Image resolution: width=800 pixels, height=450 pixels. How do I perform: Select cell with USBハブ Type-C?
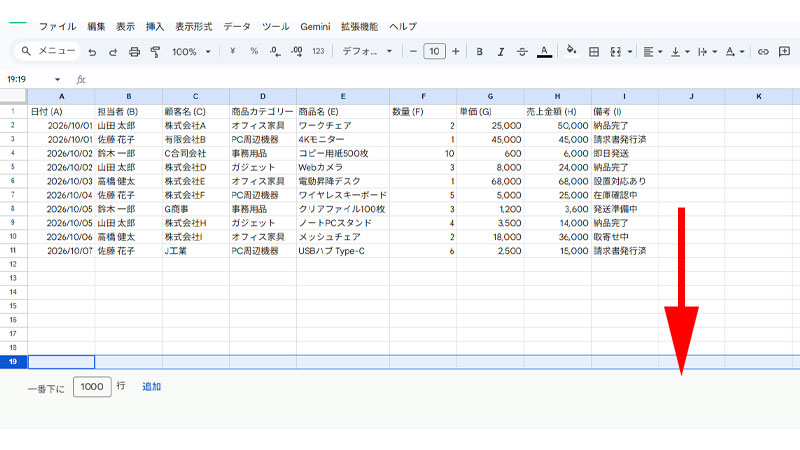(x=343, y=251)
